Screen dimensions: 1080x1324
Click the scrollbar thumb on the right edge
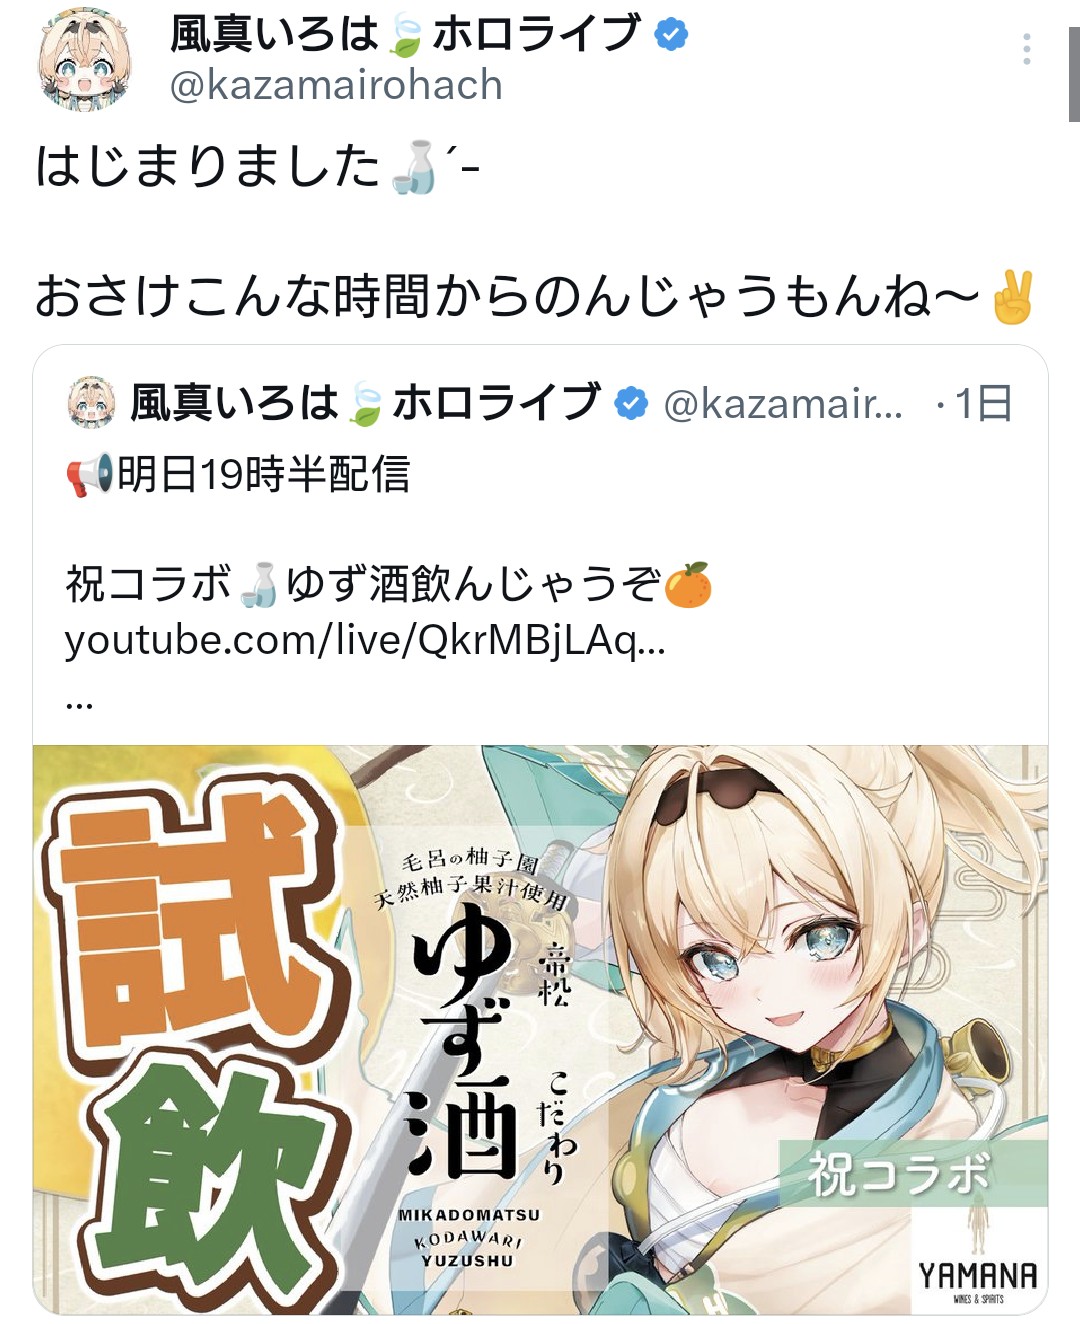coord(1074,75)
